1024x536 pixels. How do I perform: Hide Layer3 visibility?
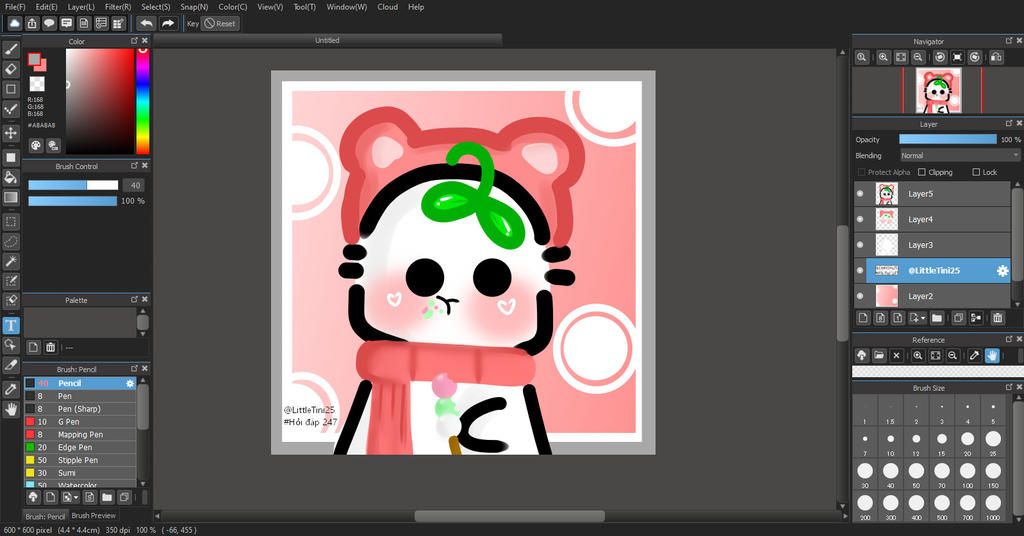tap(860, 245)
